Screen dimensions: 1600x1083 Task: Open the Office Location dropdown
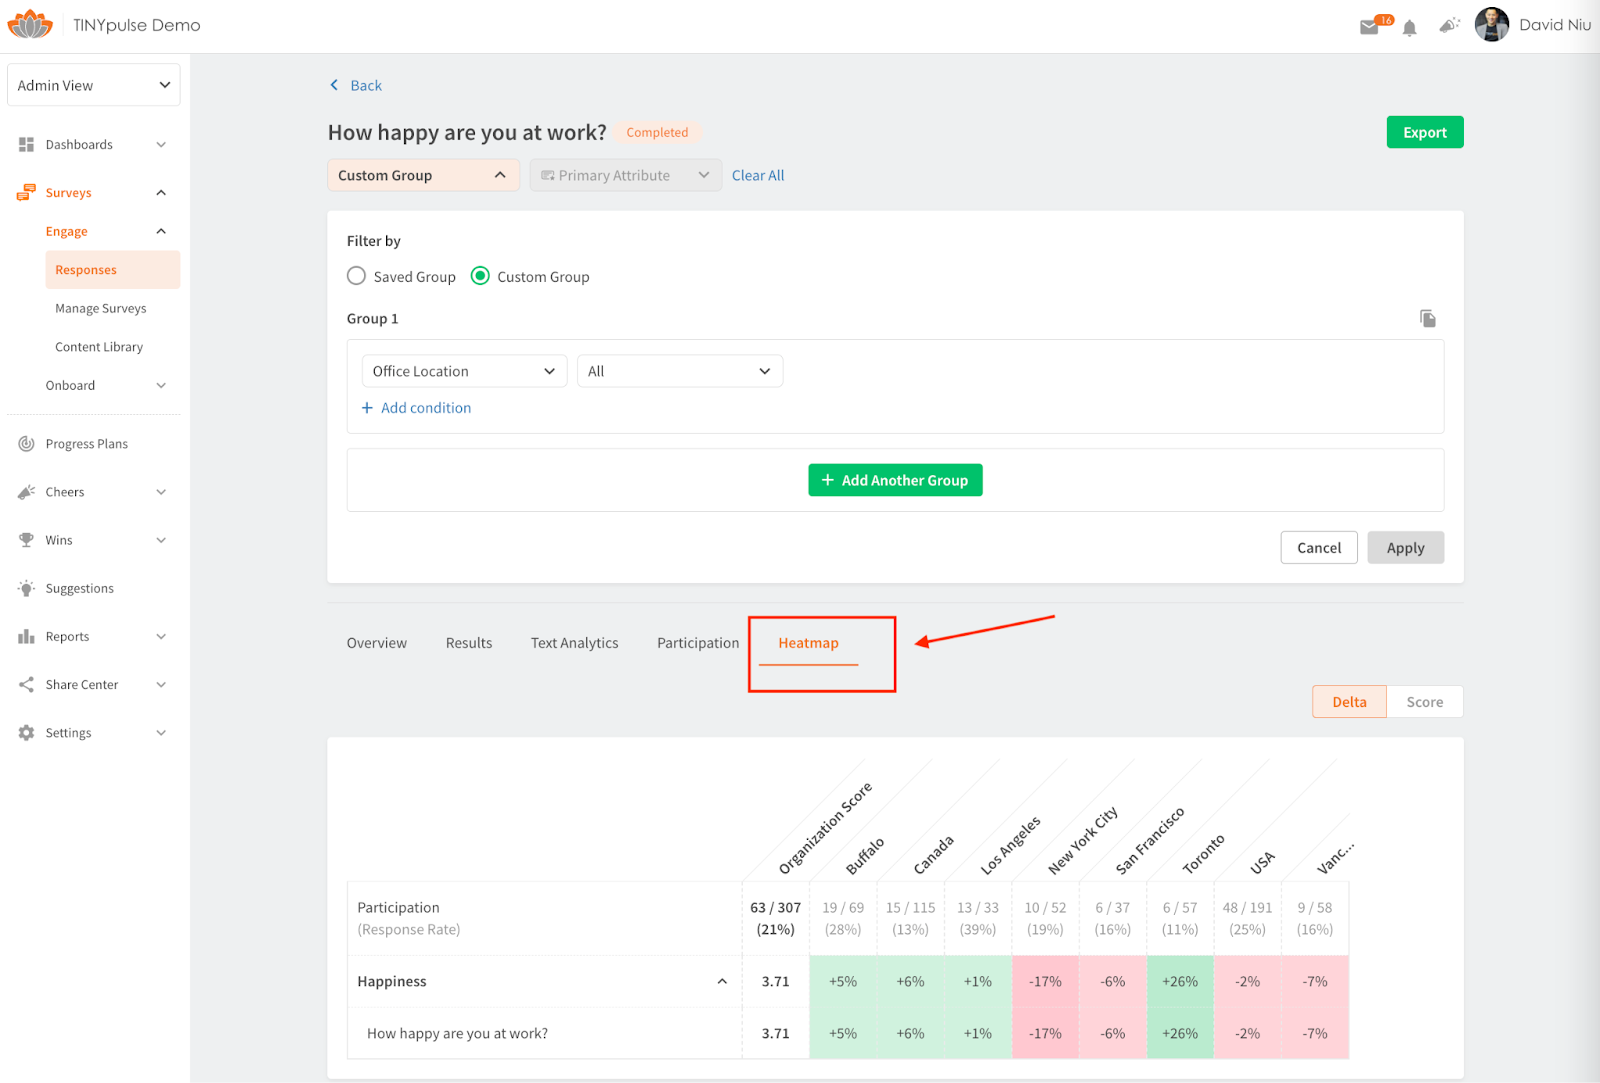pos(464,371)
